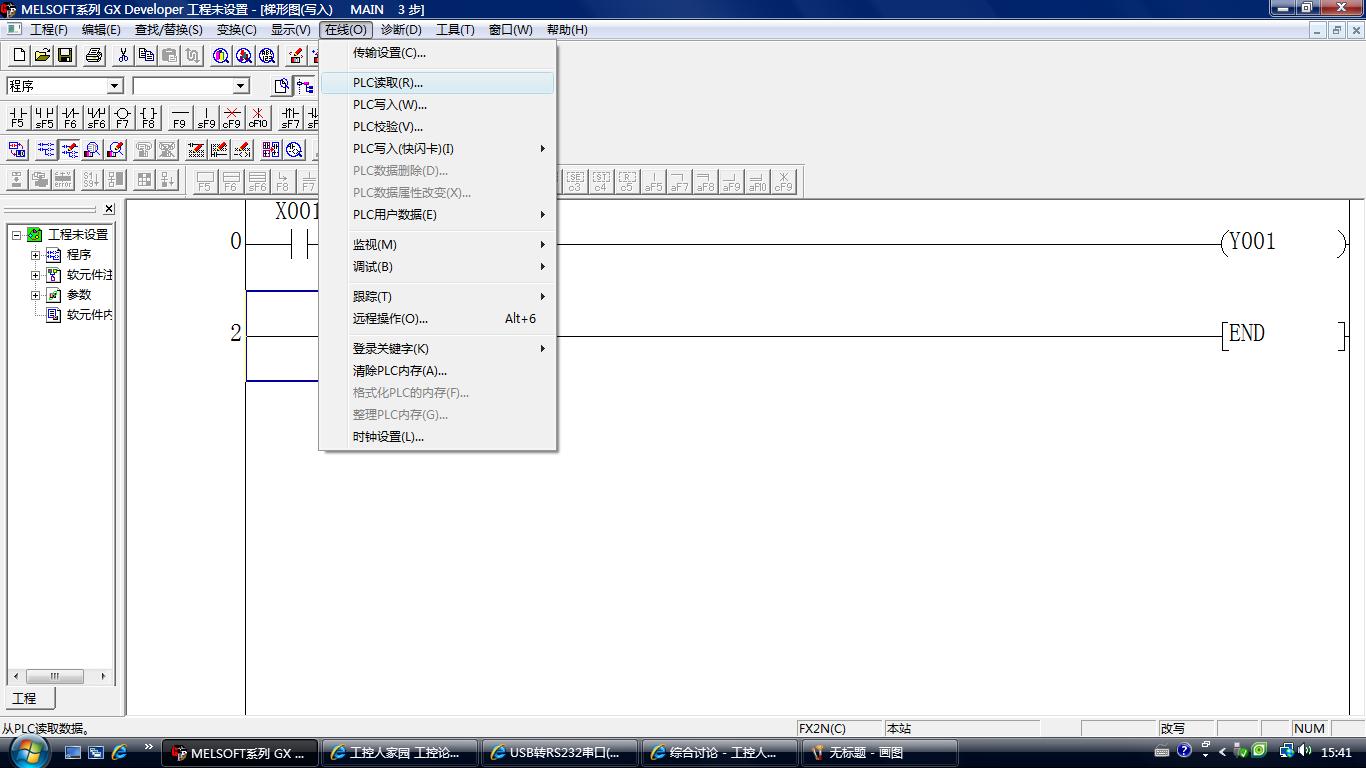Click the print icon in toolbar
Viewport: 1366px width, 768px height.
click(94, 56)
